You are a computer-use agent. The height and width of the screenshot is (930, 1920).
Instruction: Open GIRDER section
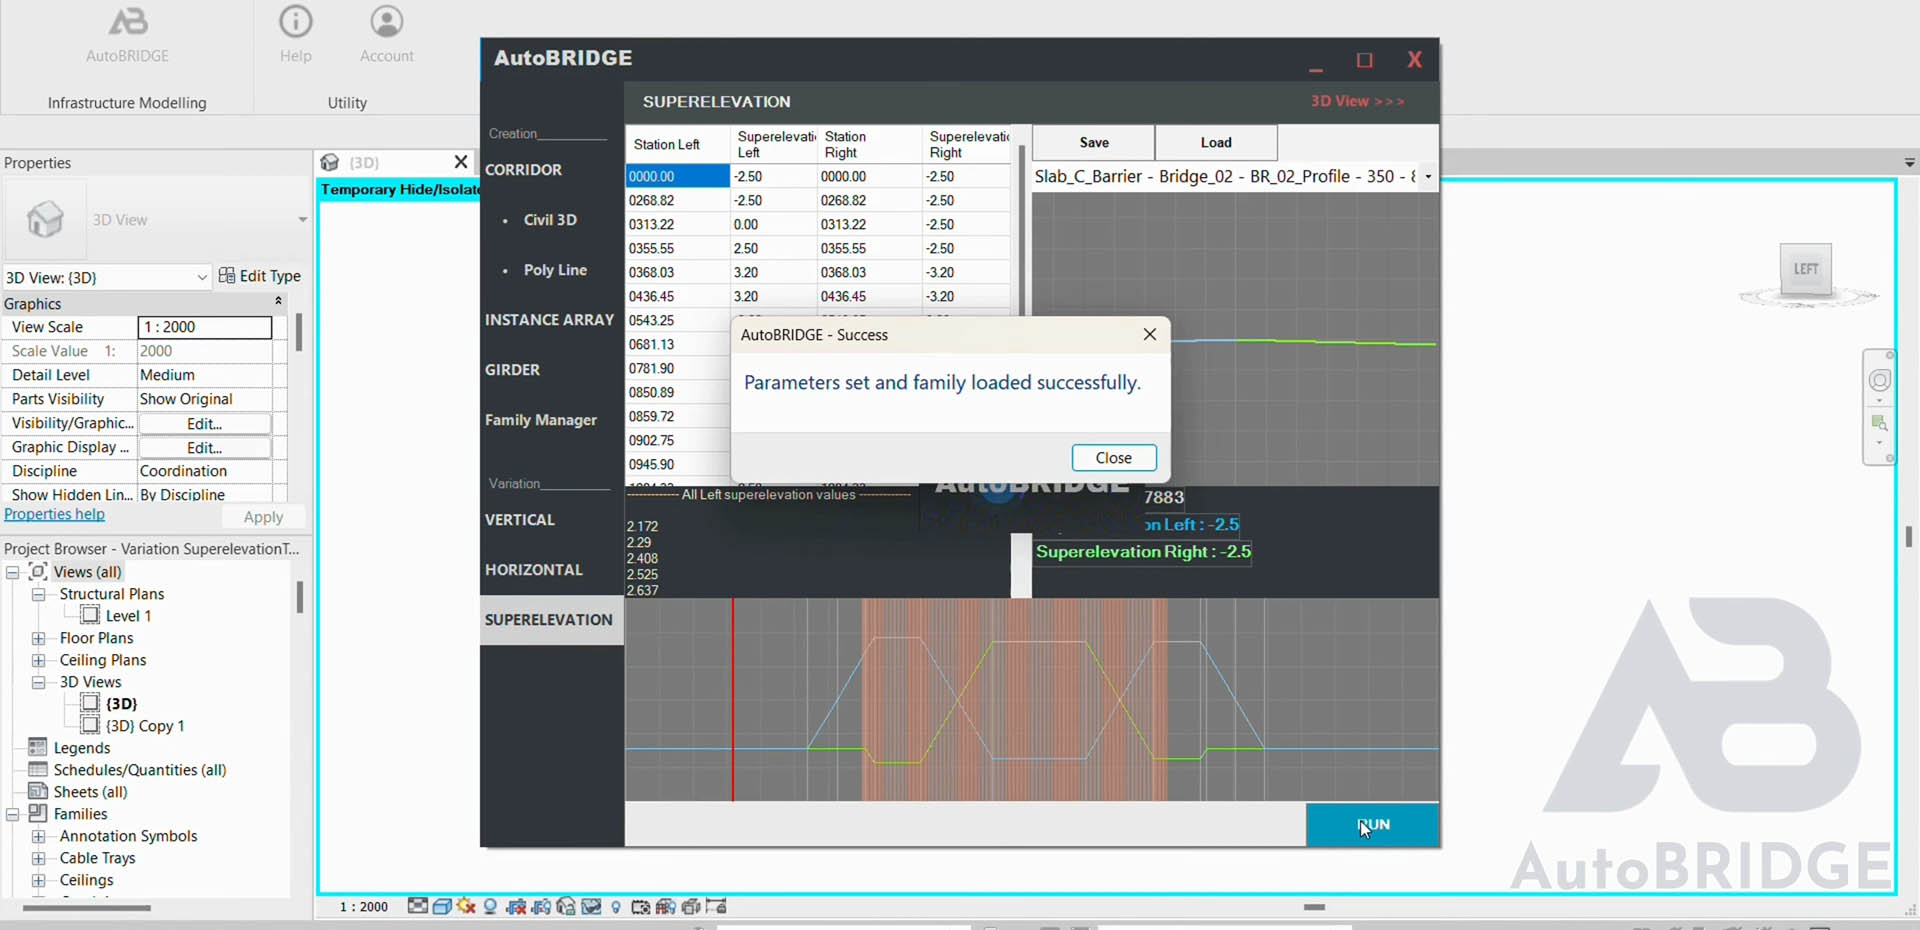click(512, 370)
